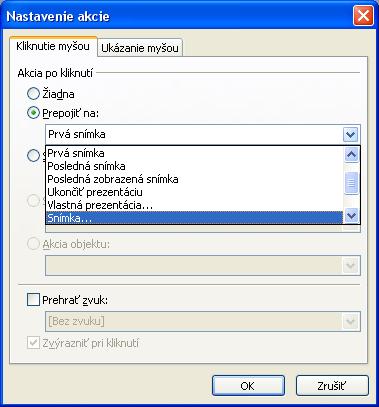Open the Bez zvuku sound dropdown
The image size is (379, 407).
point(351,322)
